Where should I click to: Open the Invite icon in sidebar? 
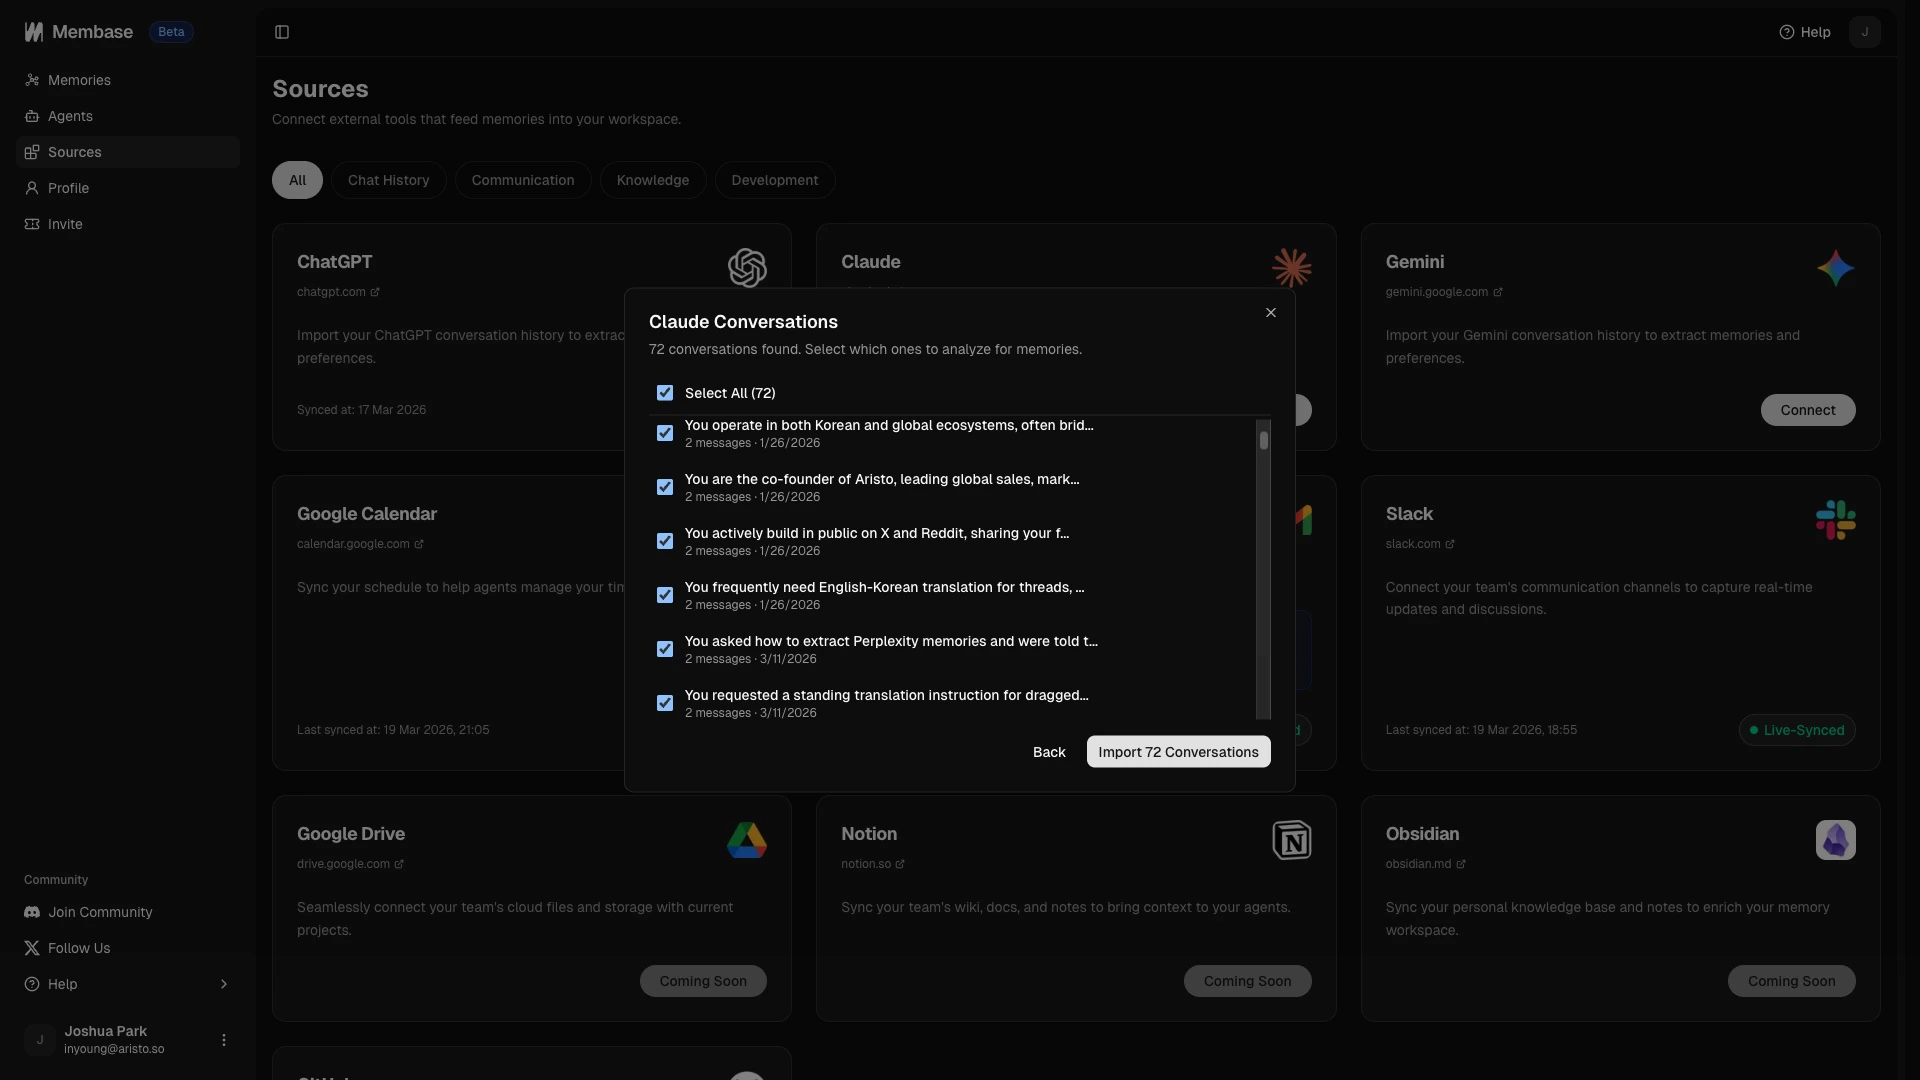pyautogui.click(x=33, y=224)
